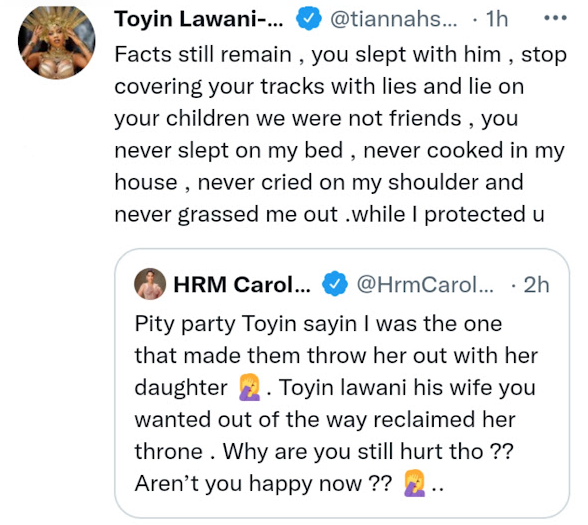Click Toyin Lawani's blue verified badge
The image size is (588, 525).
(x=308, y=19)
